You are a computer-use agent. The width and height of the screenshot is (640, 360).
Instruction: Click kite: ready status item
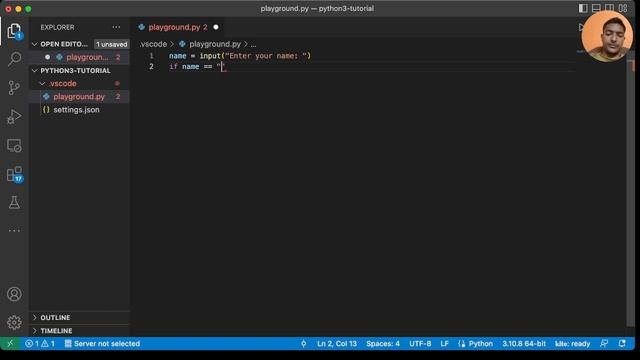click(x=572, y=344)
